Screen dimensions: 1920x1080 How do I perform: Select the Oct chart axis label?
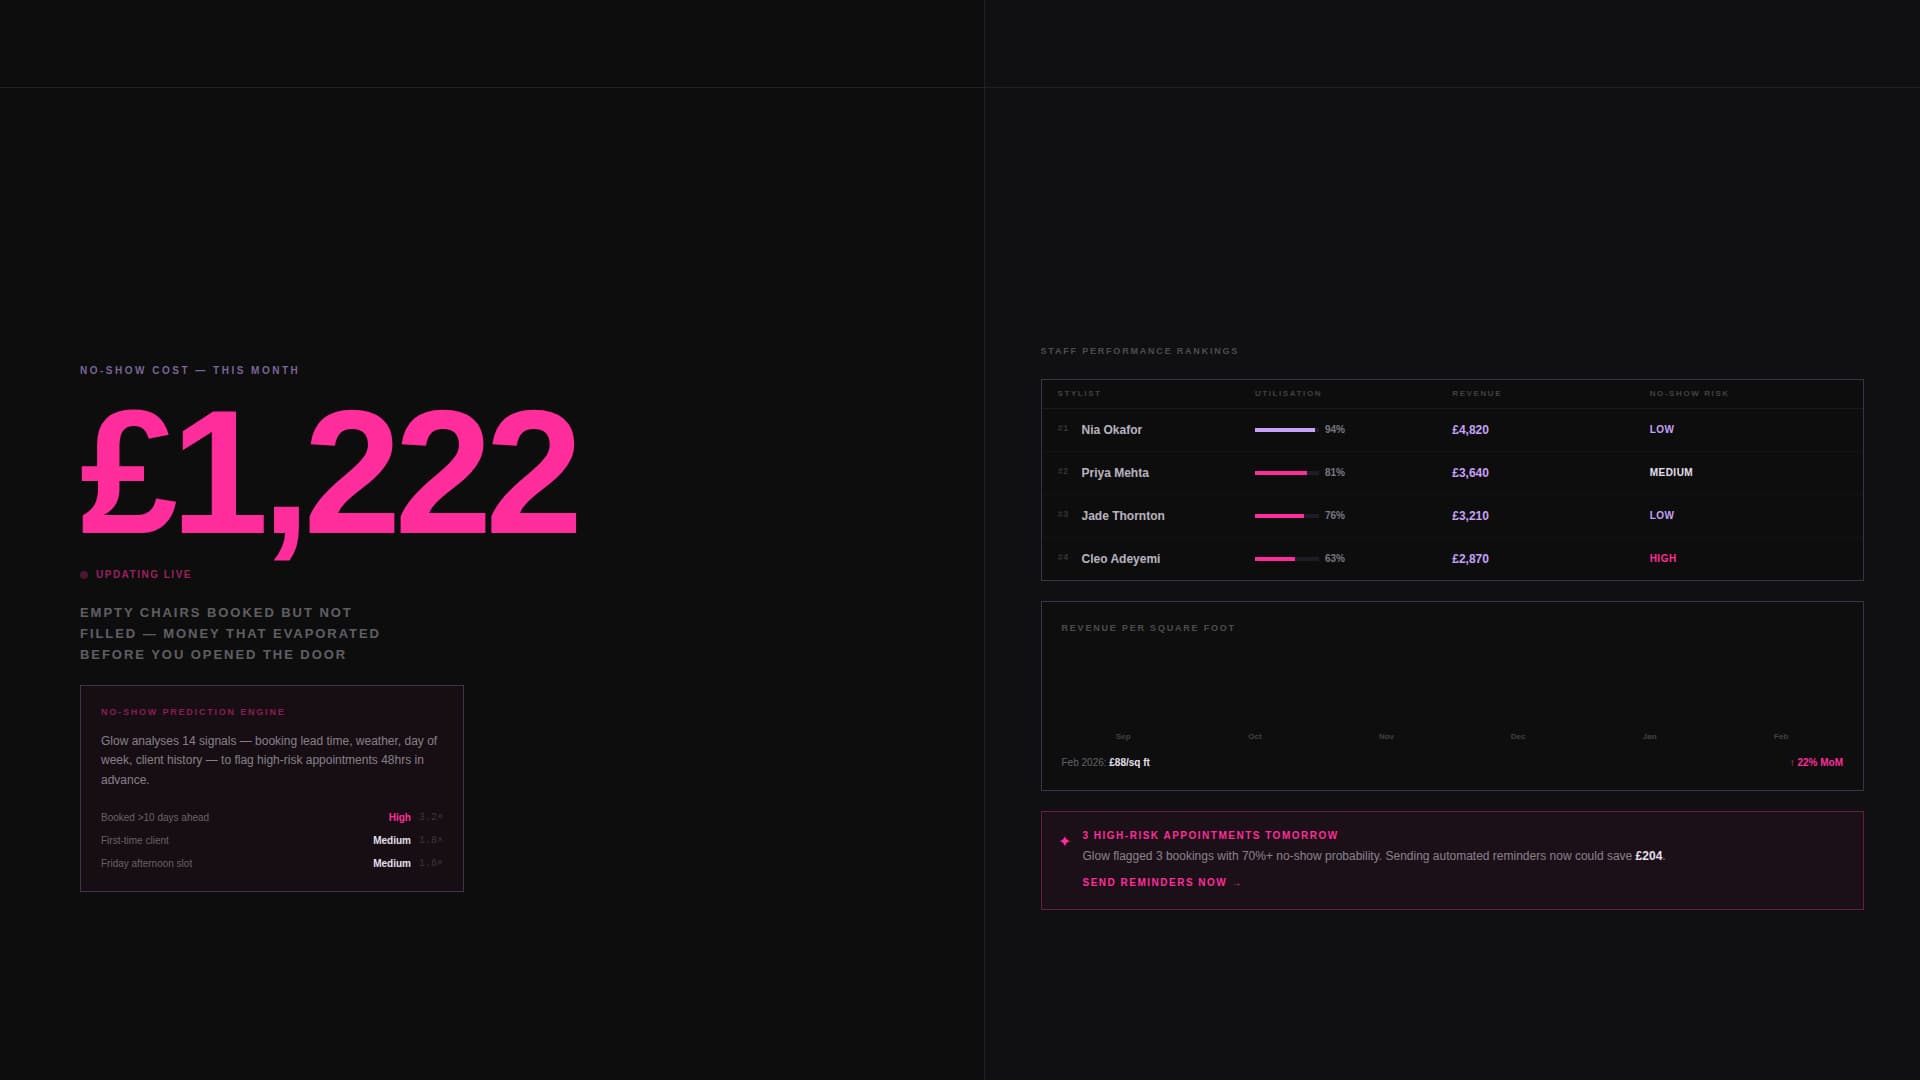pos(1255,737)
